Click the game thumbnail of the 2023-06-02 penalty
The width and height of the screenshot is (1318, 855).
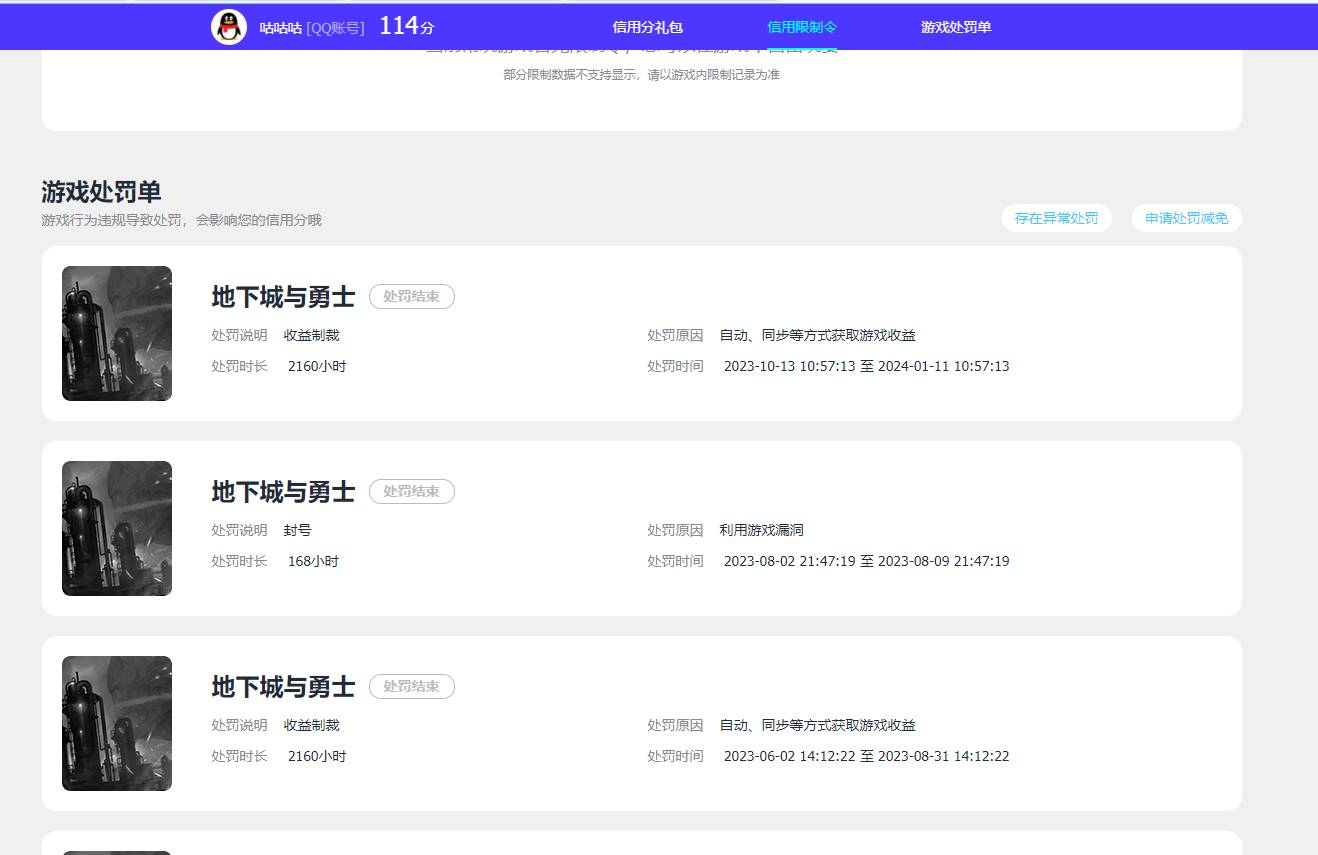(x=117, y=723)
